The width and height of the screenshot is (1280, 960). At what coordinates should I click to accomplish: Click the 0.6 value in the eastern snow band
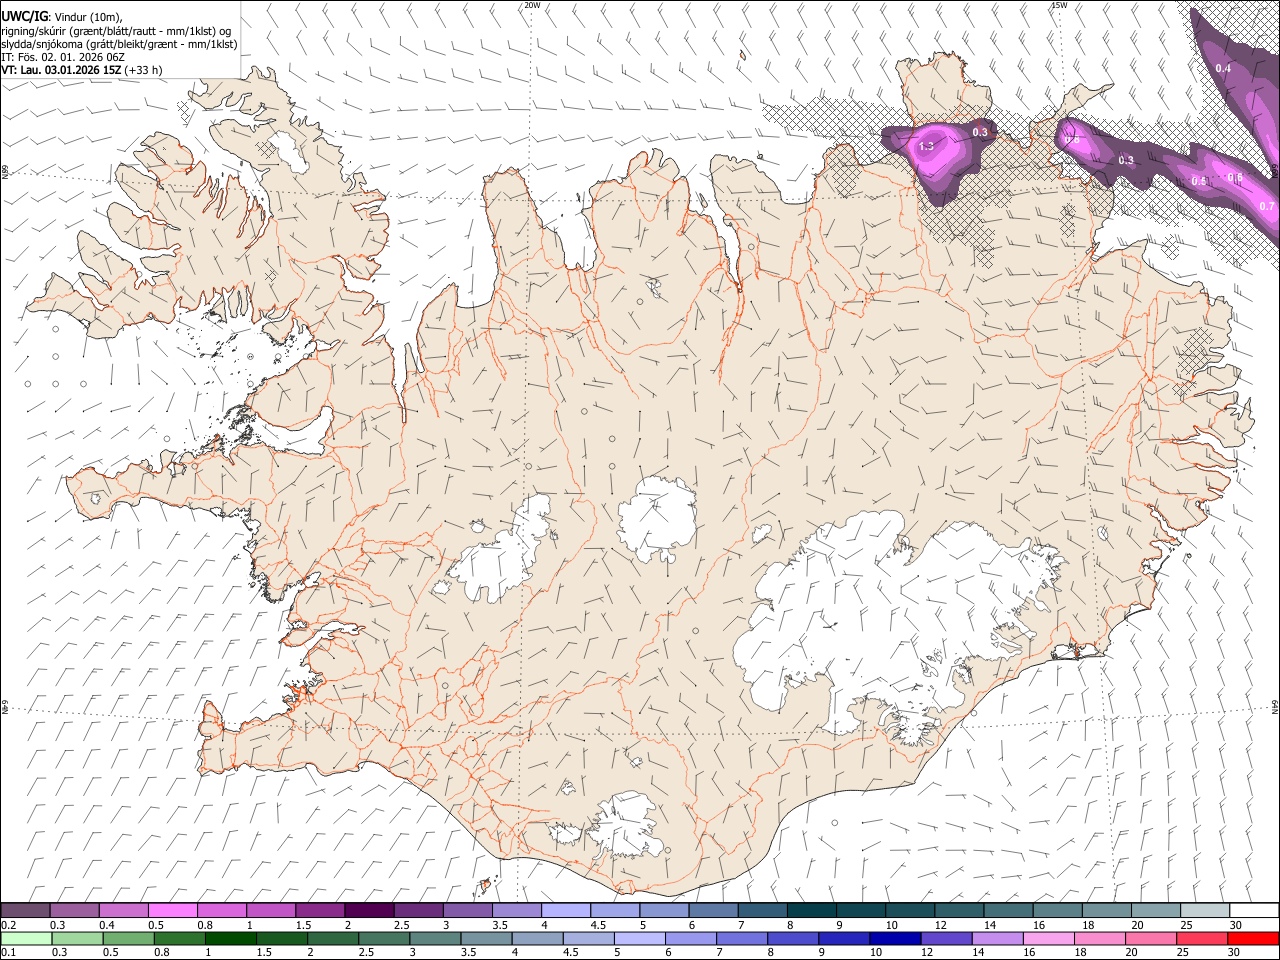tap(1235, 178)
